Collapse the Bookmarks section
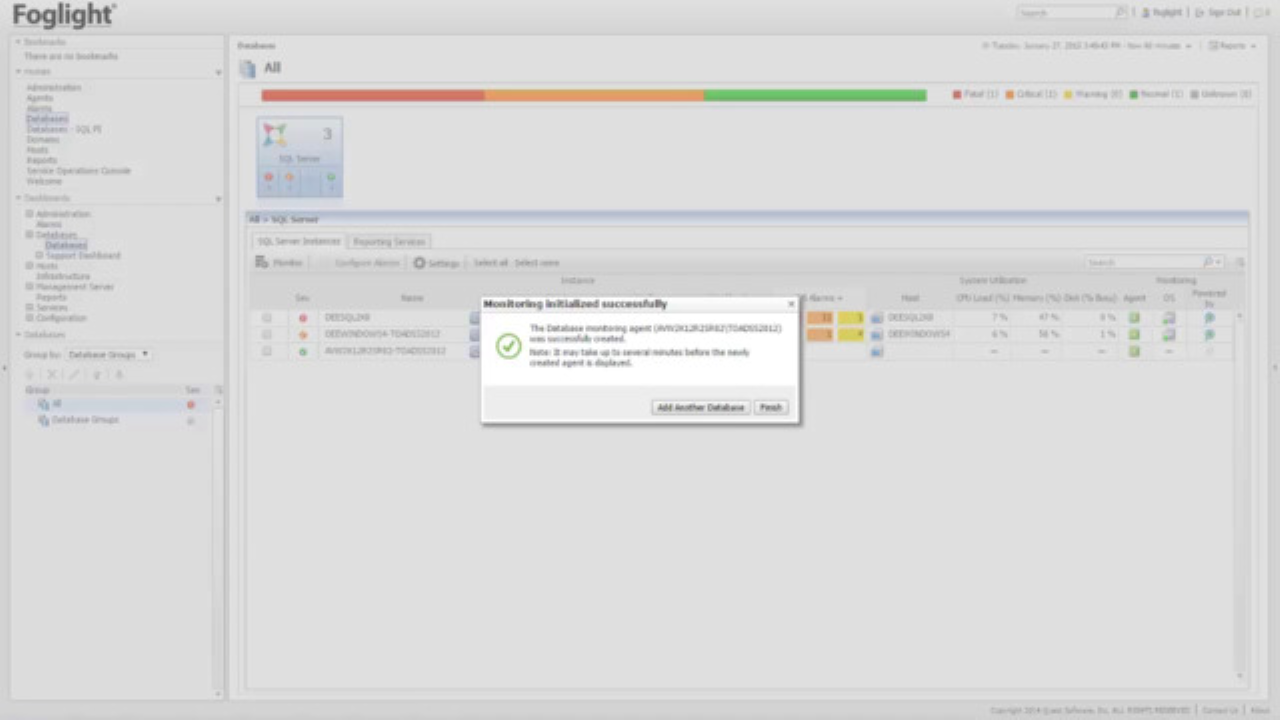 (x=19, y=42)
